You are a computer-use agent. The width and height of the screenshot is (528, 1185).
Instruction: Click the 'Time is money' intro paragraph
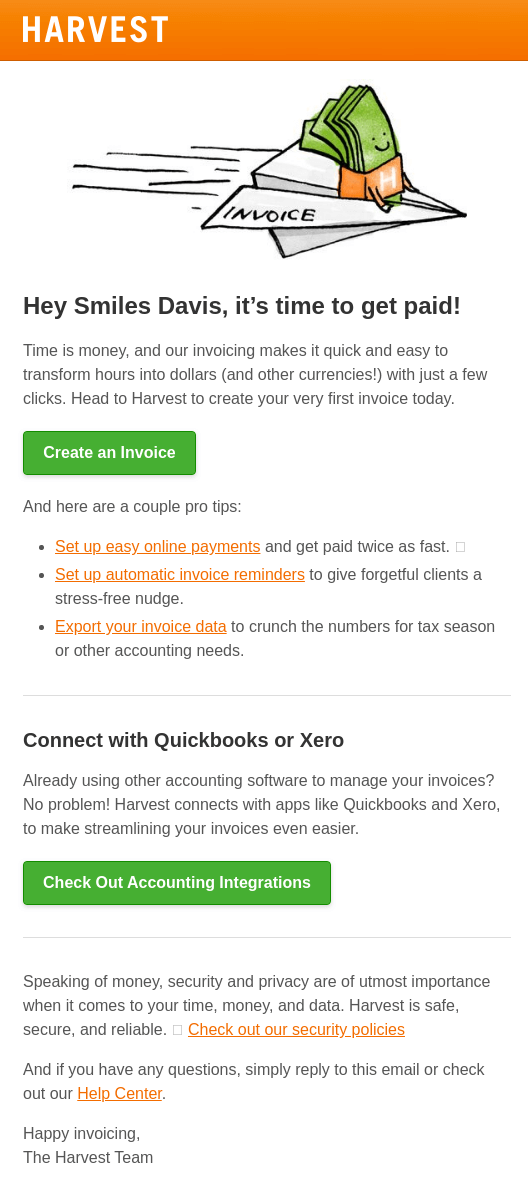point(255,374)
